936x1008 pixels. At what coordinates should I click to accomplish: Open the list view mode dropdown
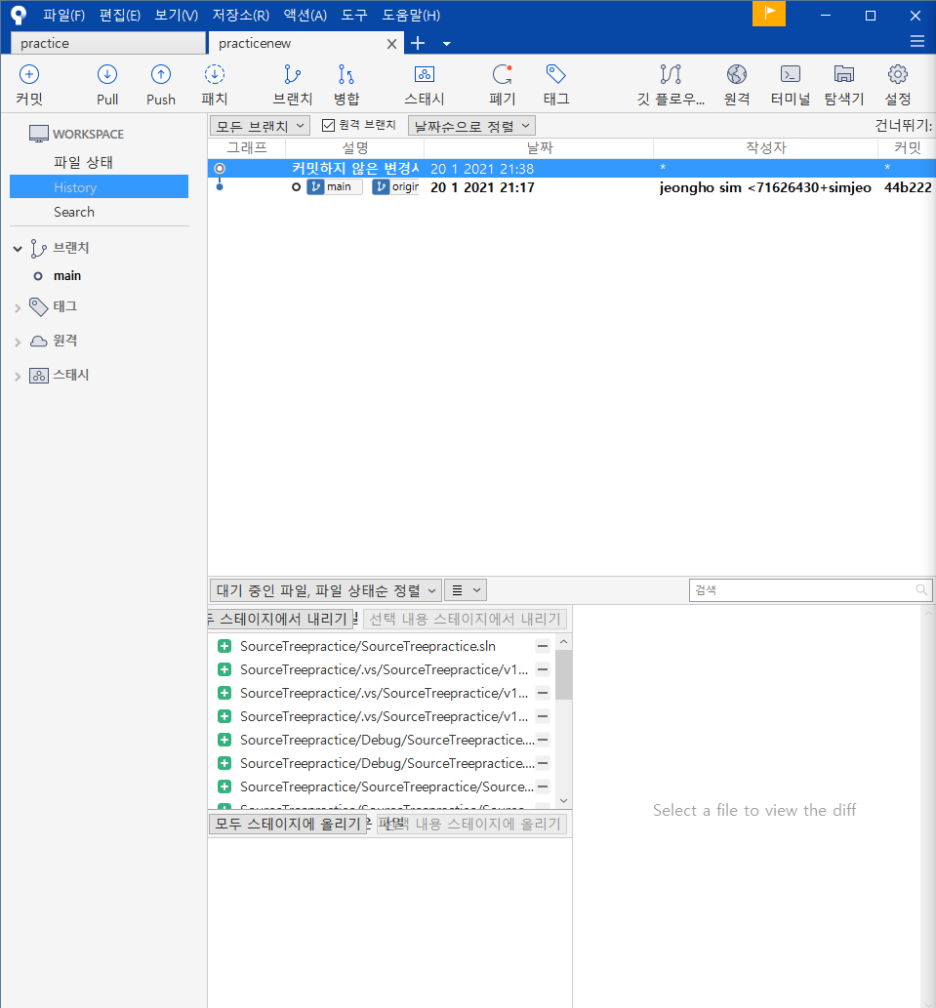pyautogui.click(x=465, y=590)
